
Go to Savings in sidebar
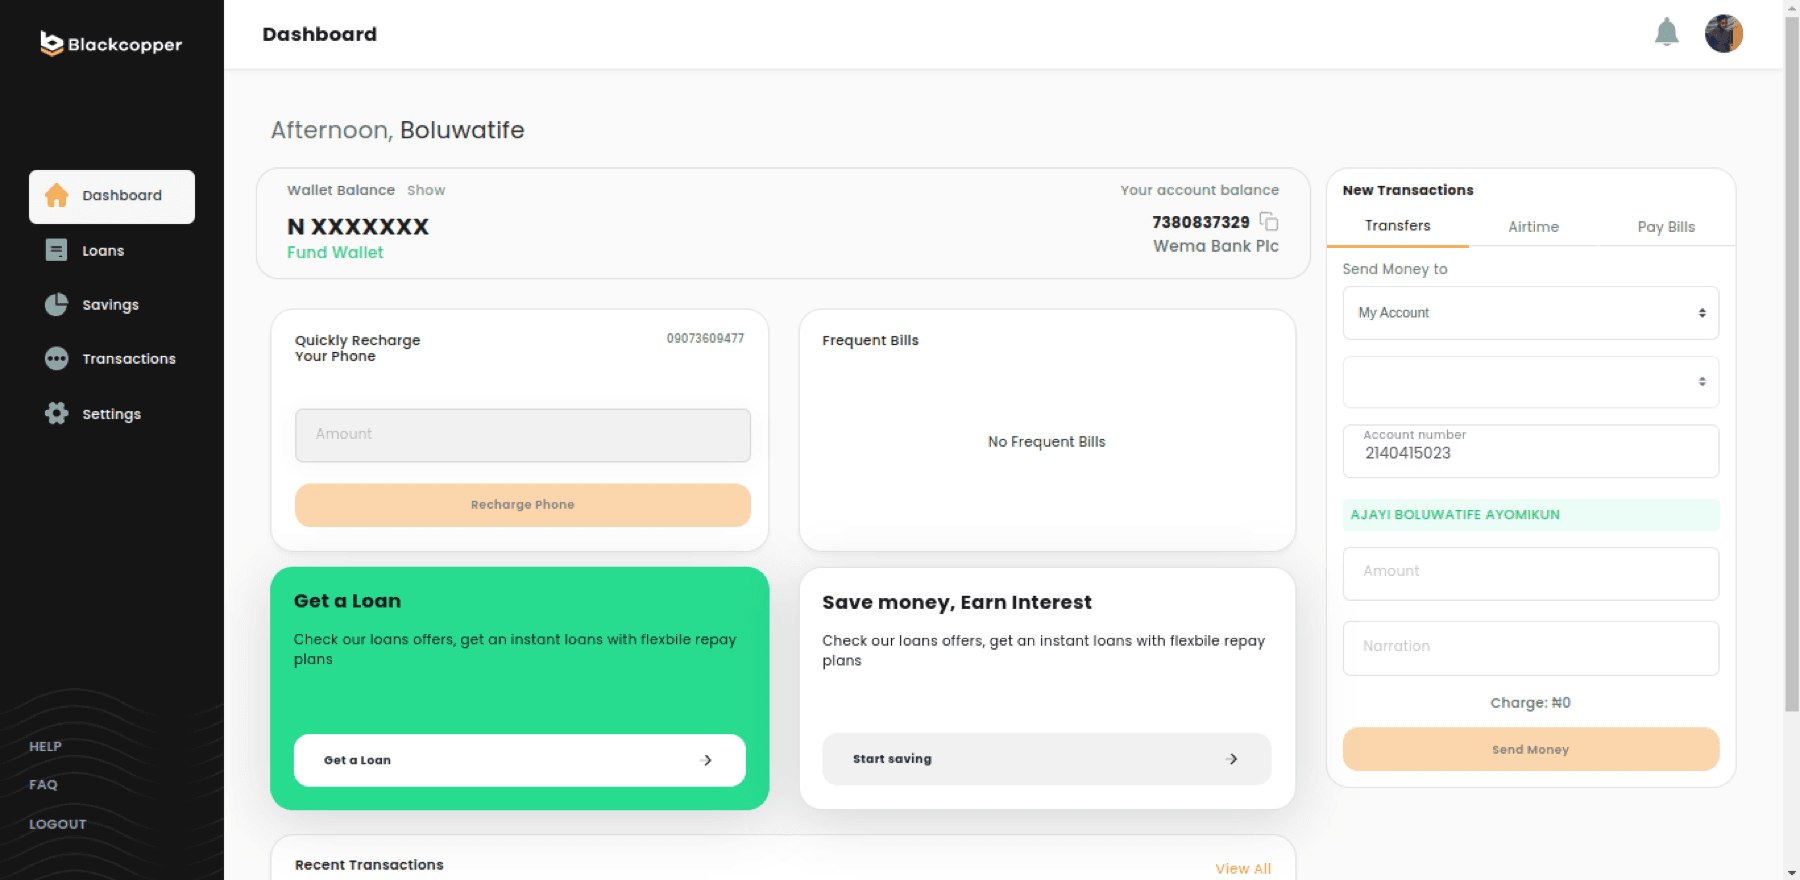point(112,305)
